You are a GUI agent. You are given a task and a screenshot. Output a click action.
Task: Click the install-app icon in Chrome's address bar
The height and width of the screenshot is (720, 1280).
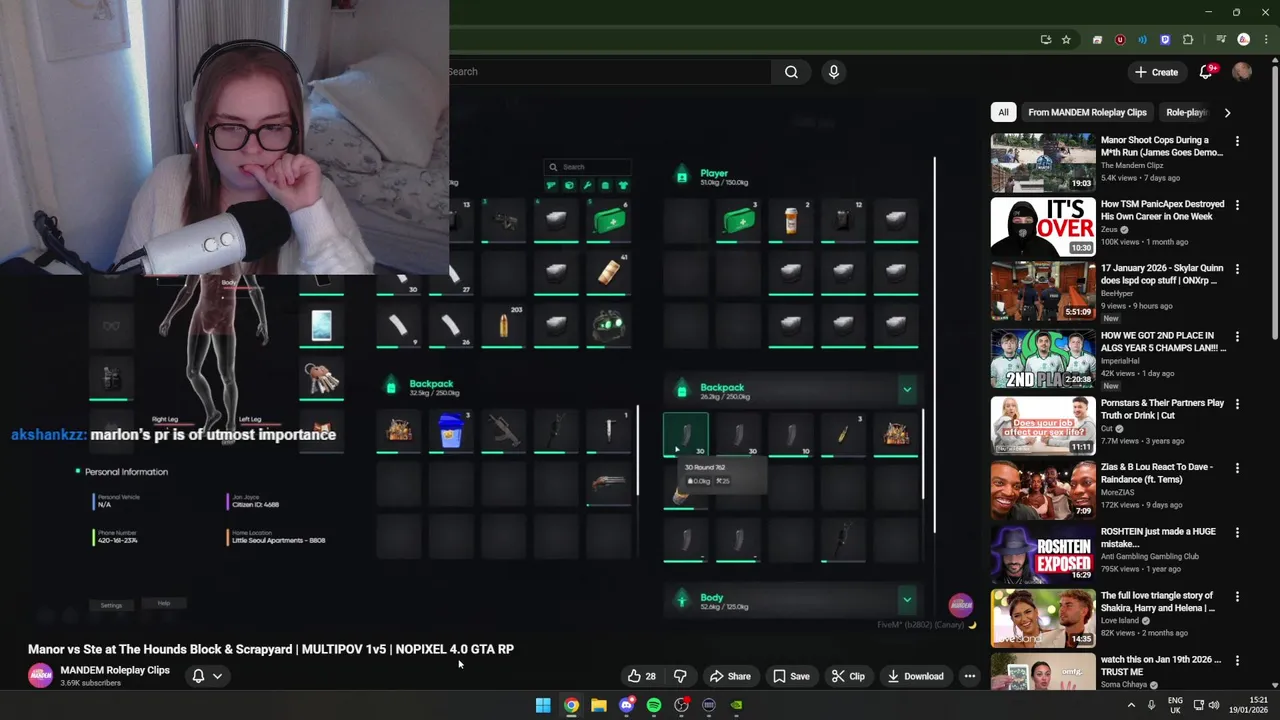[x=1046, y=40]
